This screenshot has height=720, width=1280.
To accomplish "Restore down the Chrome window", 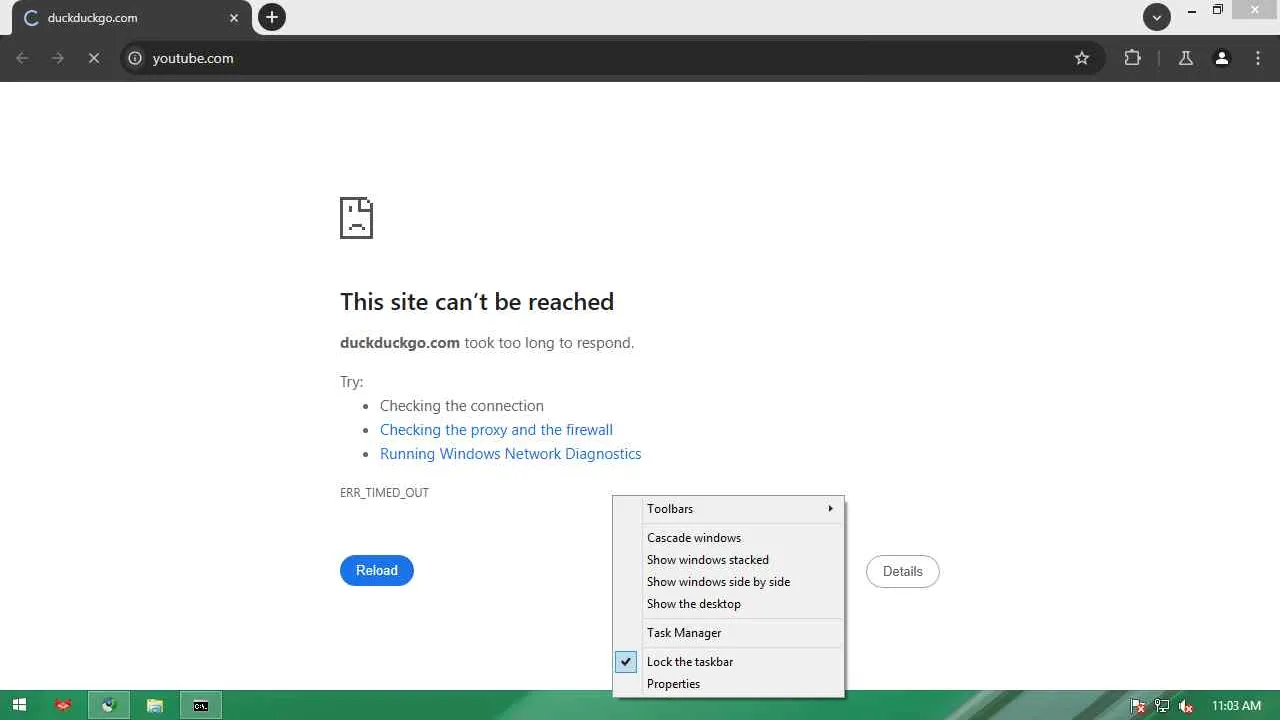I will click(x=1218, y=11).
